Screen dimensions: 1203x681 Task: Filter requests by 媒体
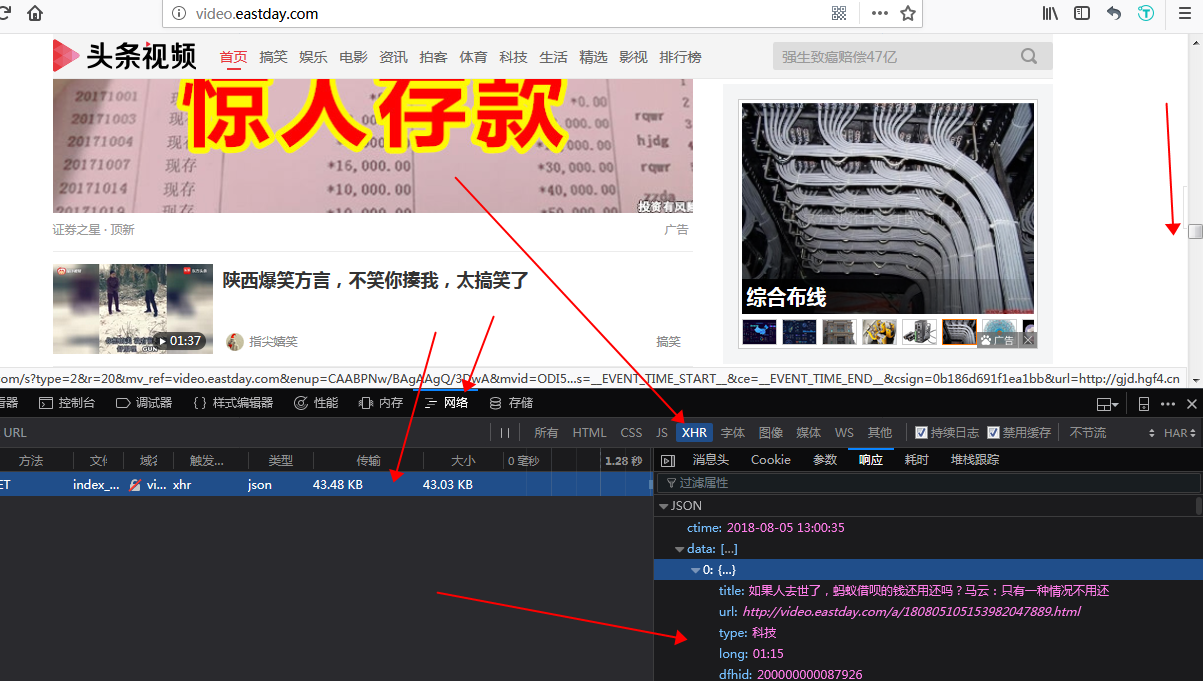(809, 433)
